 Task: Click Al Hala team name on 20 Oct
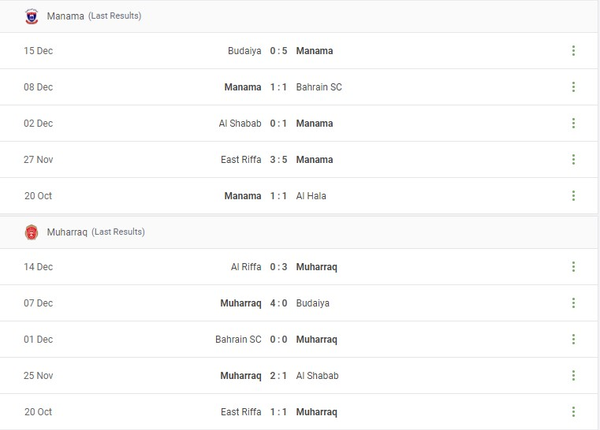(311, 196)
